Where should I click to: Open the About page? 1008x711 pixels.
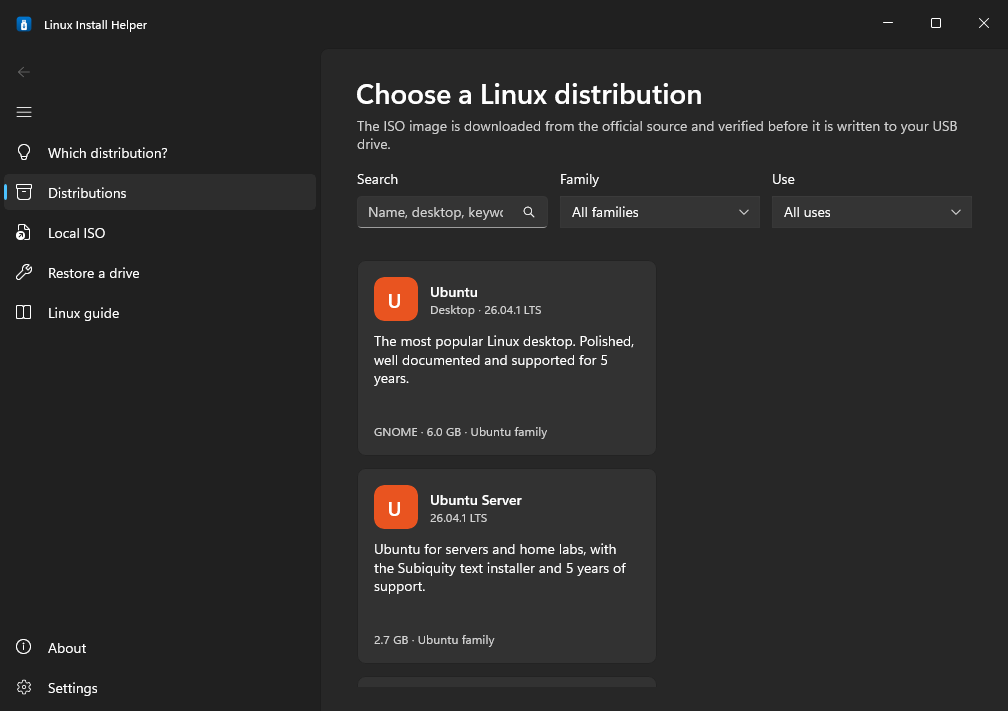160,647
